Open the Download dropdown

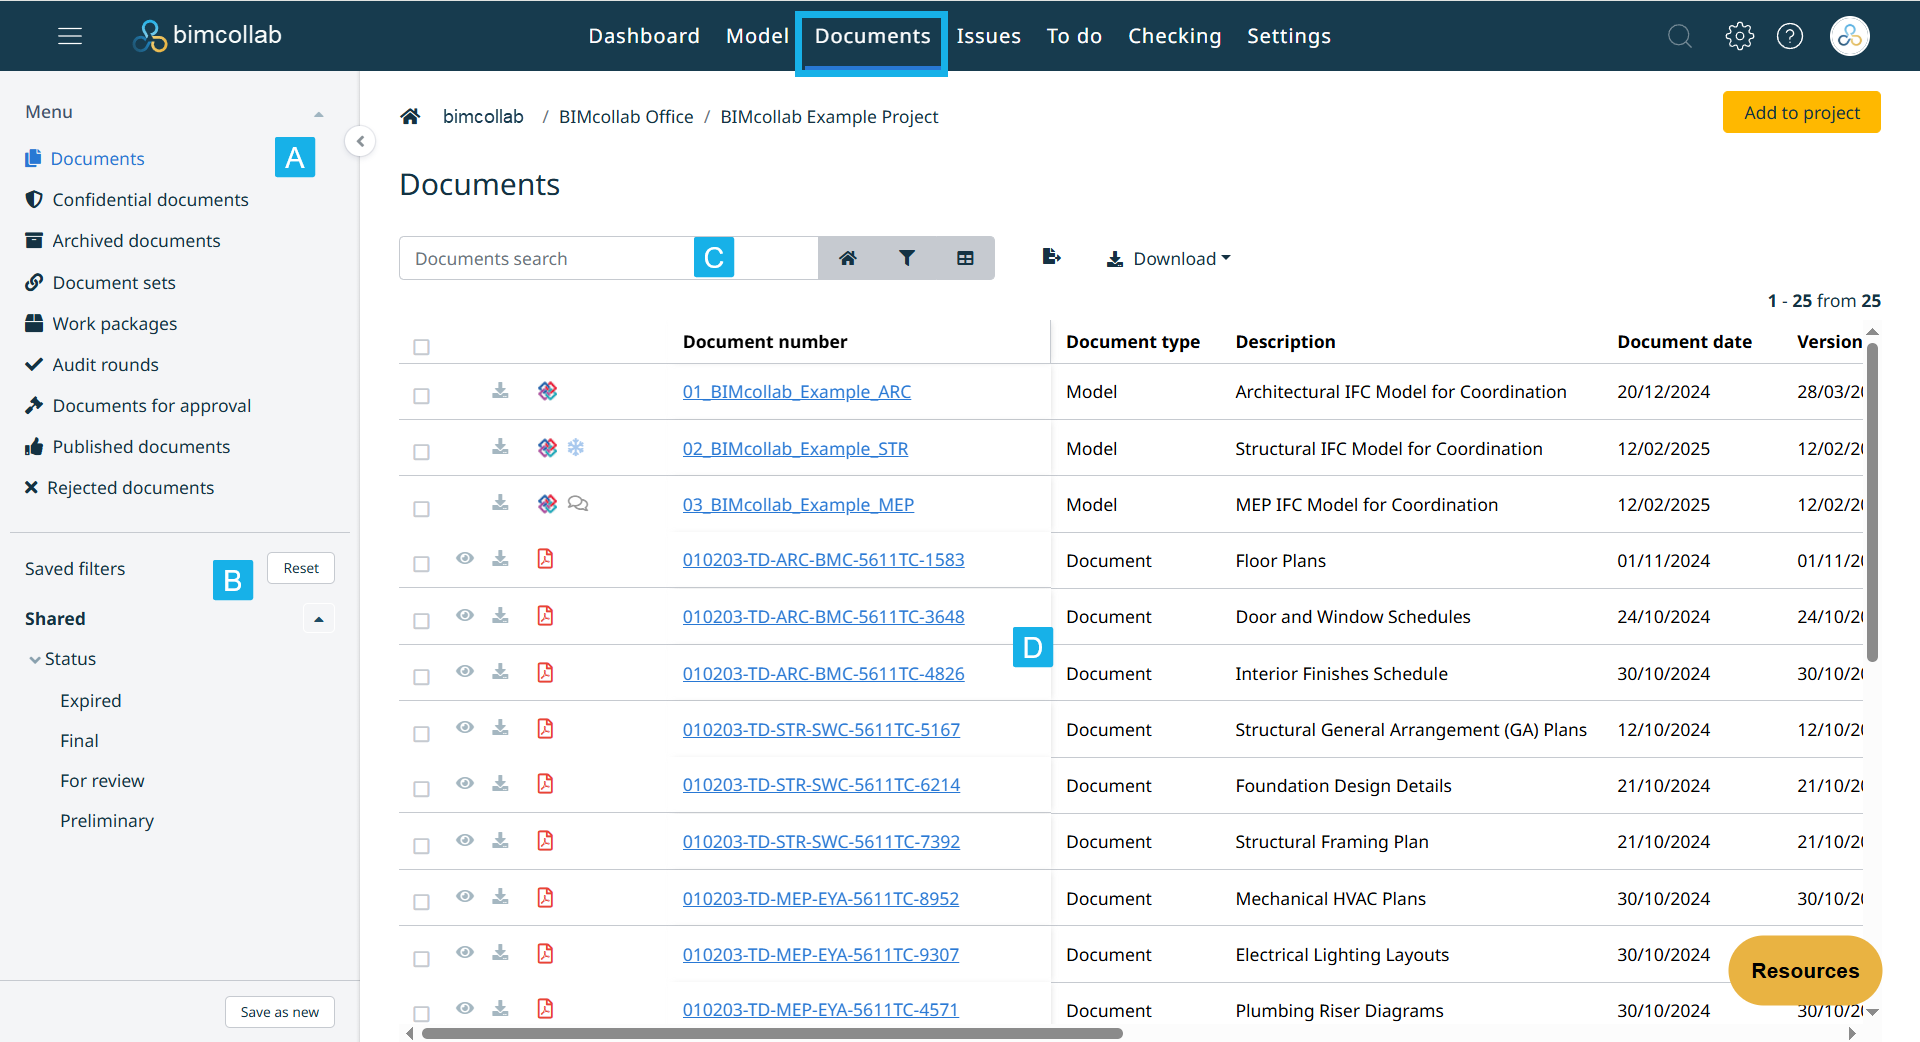[1168, 259]
